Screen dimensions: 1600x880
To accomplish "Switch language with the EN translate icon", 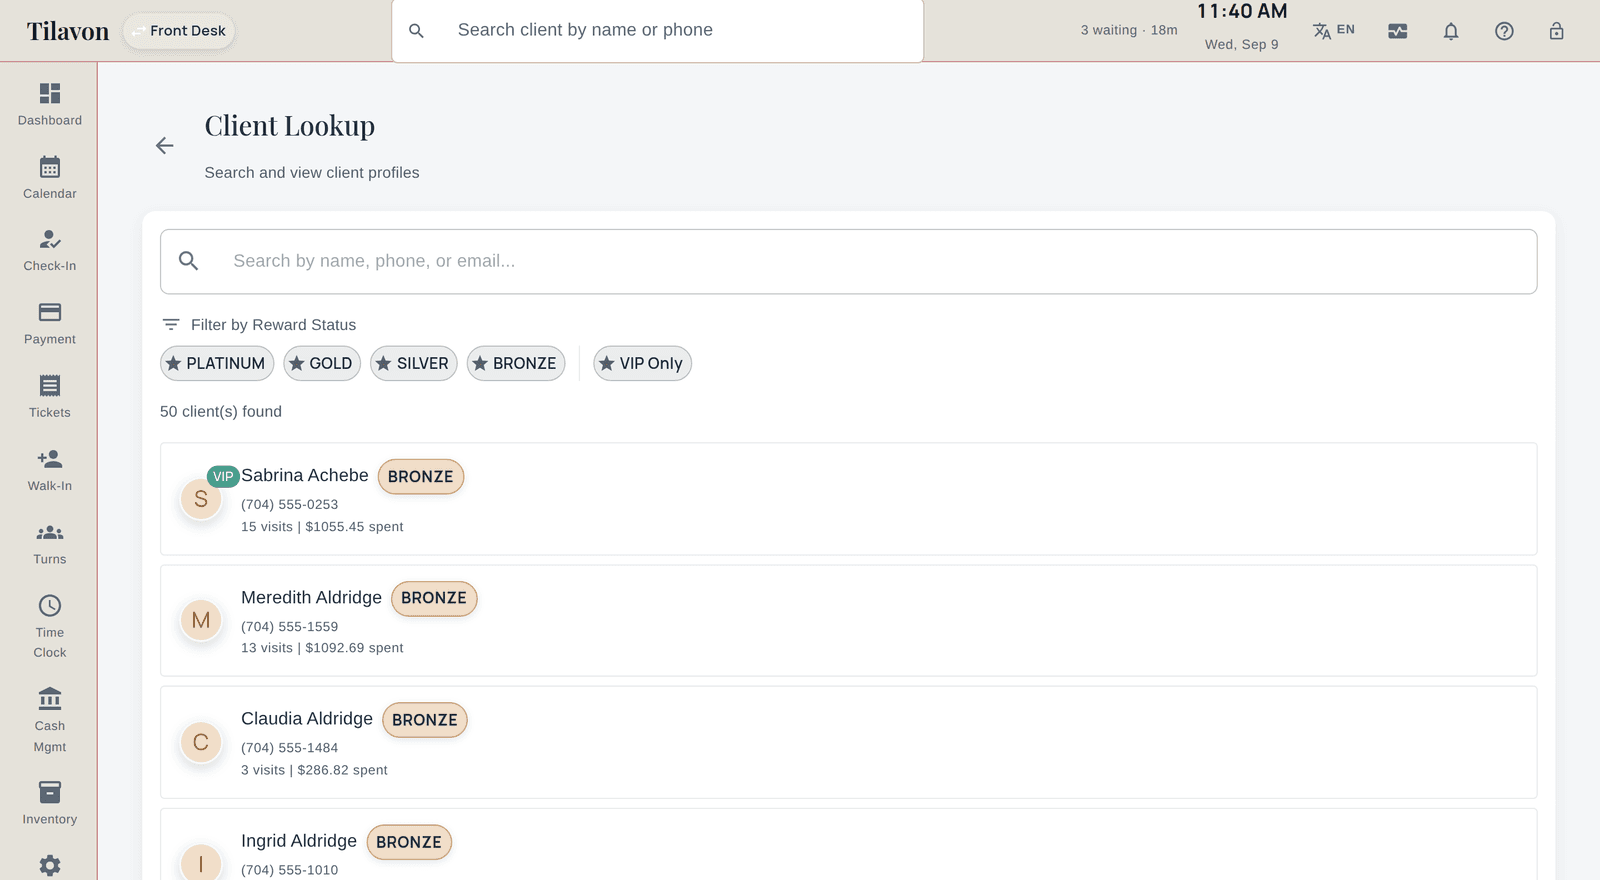I will pos(1334,31).
